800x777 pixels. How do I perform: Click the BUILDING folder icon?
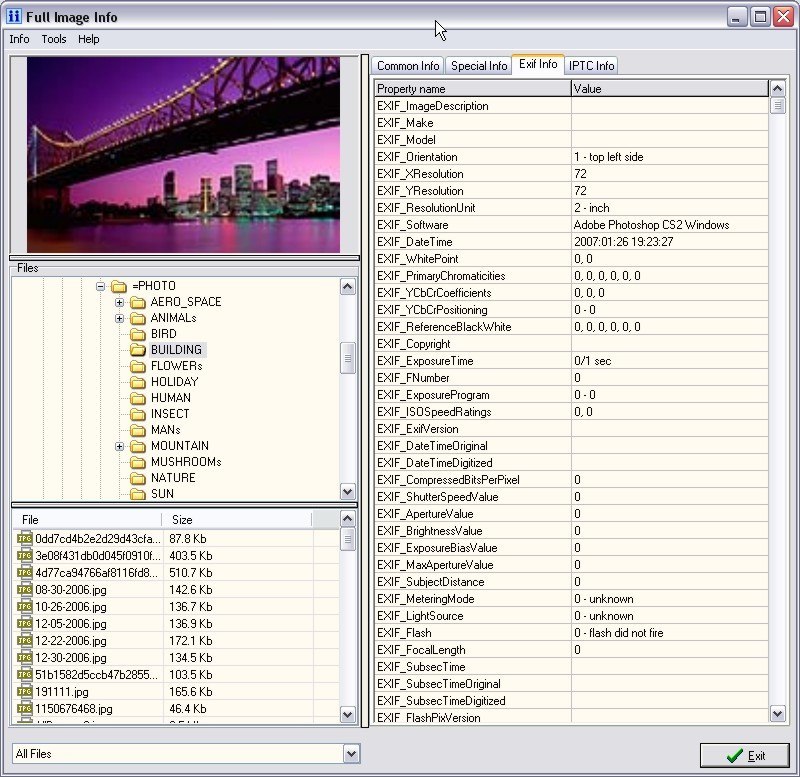point(138,350)
